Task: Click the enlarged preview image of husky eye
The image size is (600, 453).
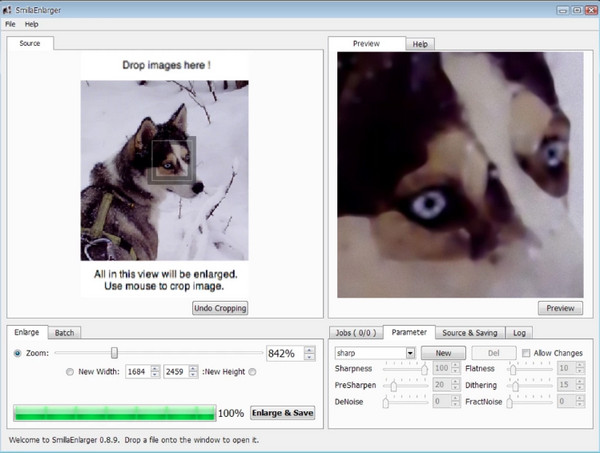Action: (x=460, y=175)
